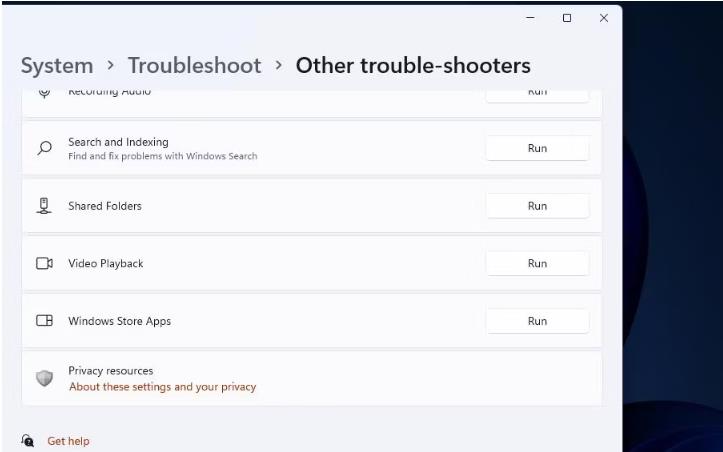This screenshot has width=723, height=452.
Task: Click the Privacy resources shield icon
Action: click(44, 378)
